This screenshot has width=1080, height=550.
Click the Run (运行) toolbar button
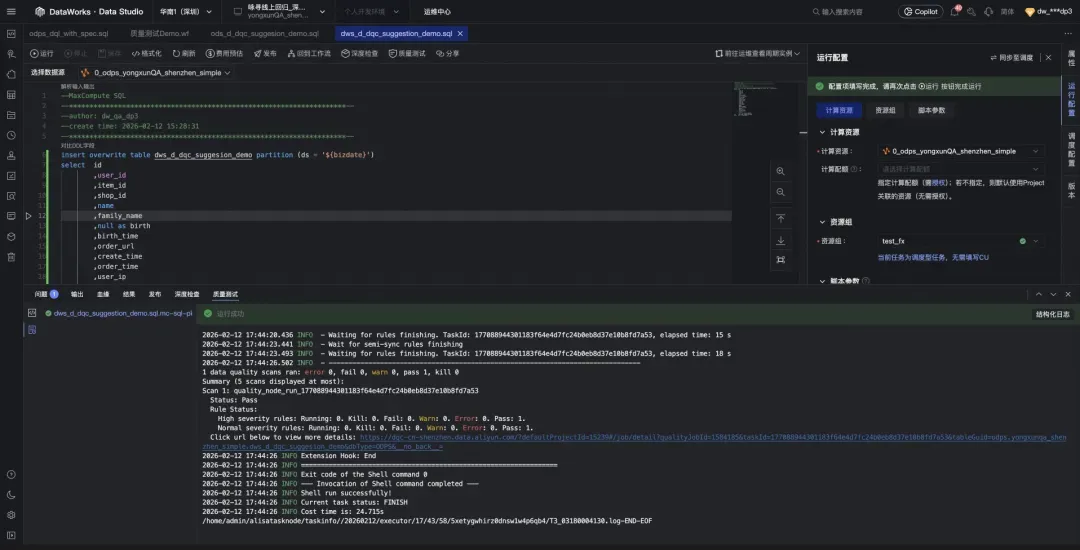pyautogui.click(x=41, y=53)
